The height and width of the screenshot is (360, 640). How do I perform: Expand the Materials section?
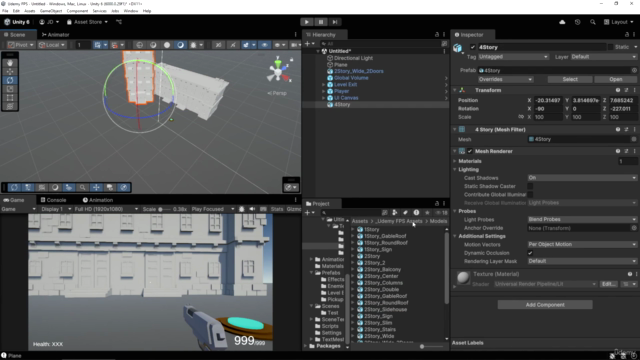coord(455,161)
